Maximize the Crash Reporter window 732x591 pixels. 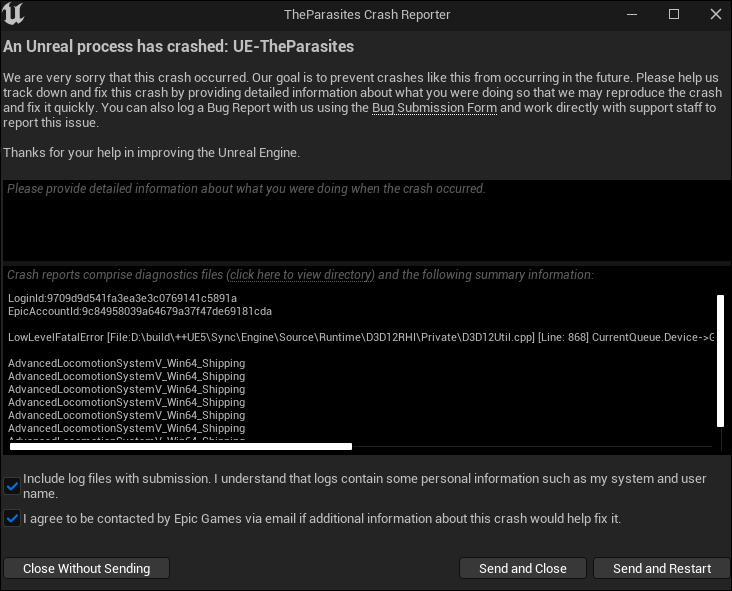click(674, 14)
